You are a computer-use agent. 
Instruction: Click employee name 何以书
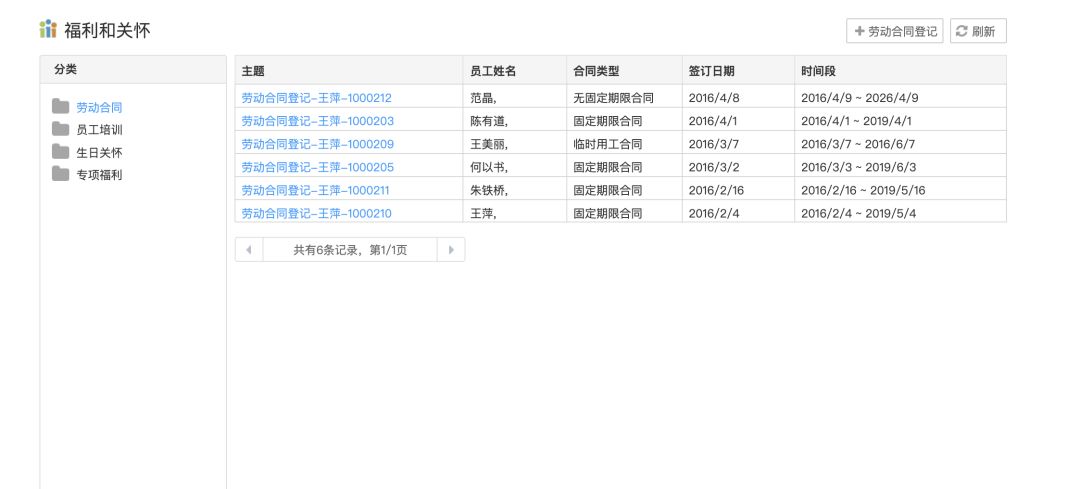point(489,167)
